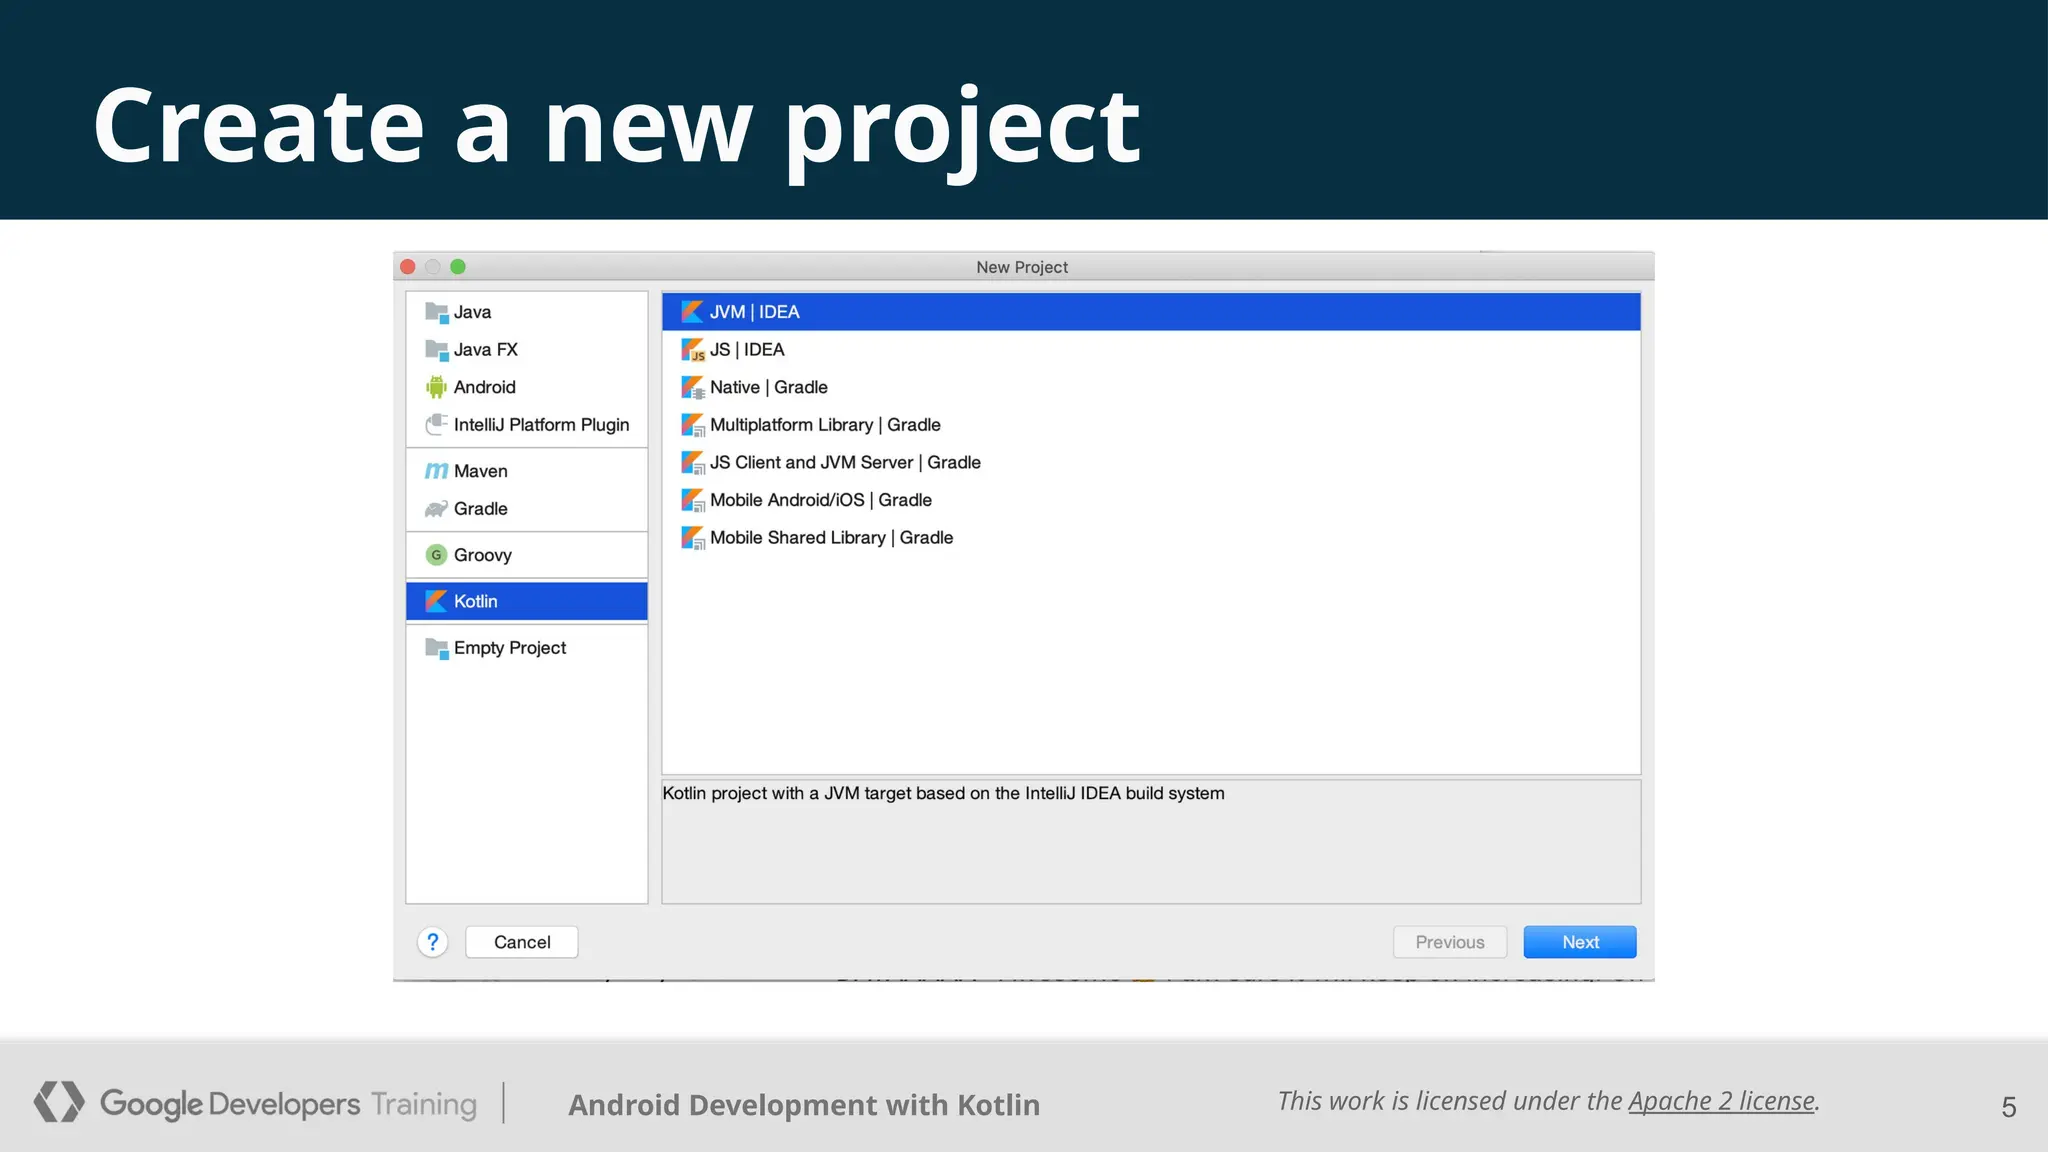Select Gradle in the left list
2048x1152 pixels.
tap(527, 509)
